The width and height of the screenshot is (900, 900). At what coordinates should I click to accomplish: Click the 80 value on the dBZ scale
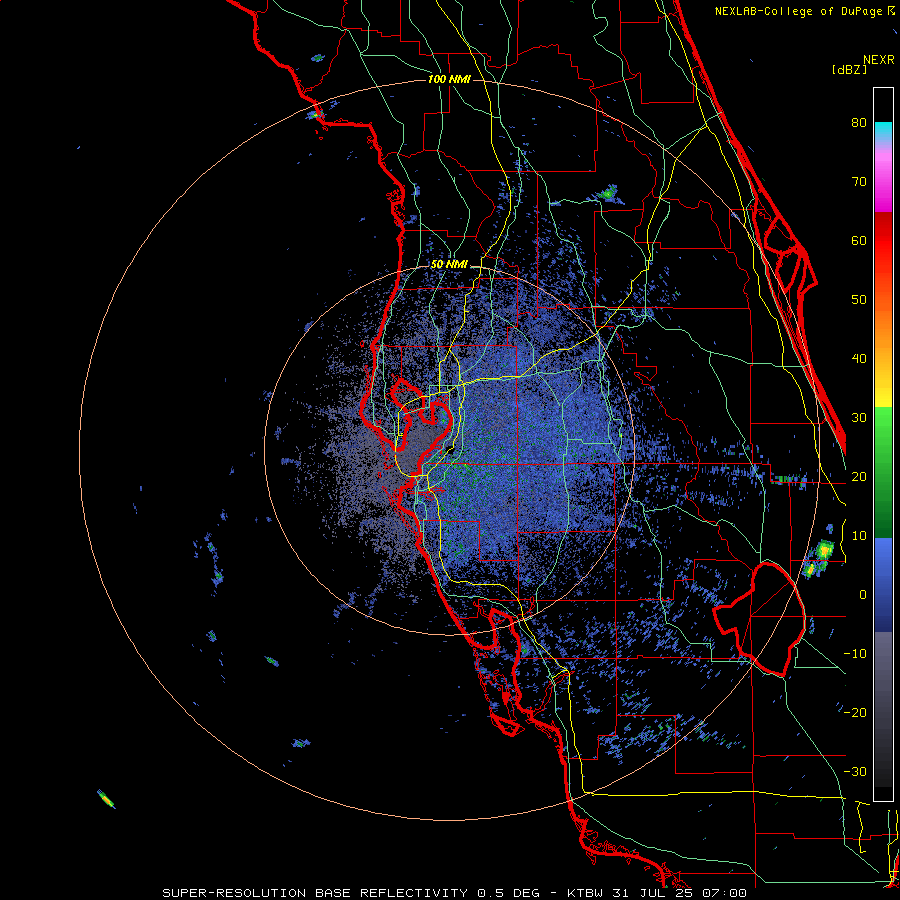pos(859,122)
